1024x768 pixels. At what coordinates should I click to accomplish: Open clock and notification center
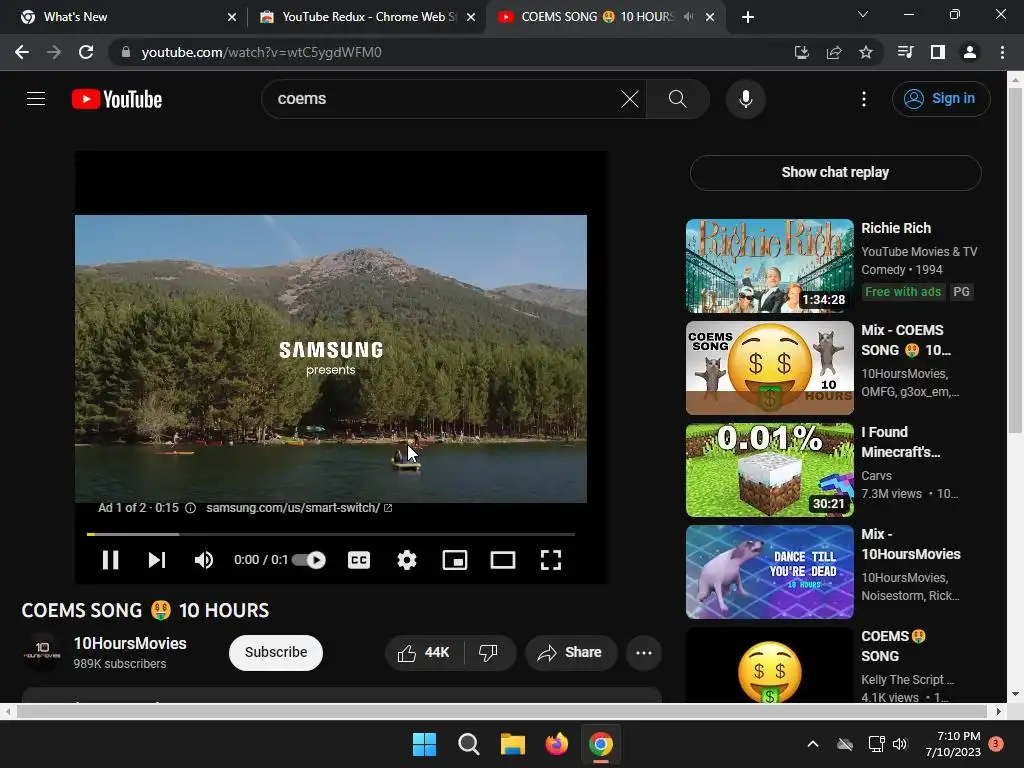[963, 744]
